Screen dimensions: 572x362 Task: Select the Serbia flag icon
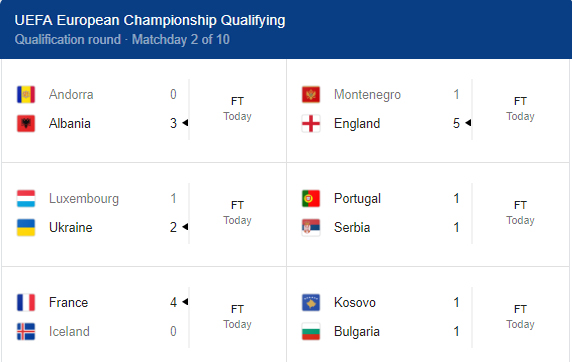pyautogui.click(x=311, y=227)
